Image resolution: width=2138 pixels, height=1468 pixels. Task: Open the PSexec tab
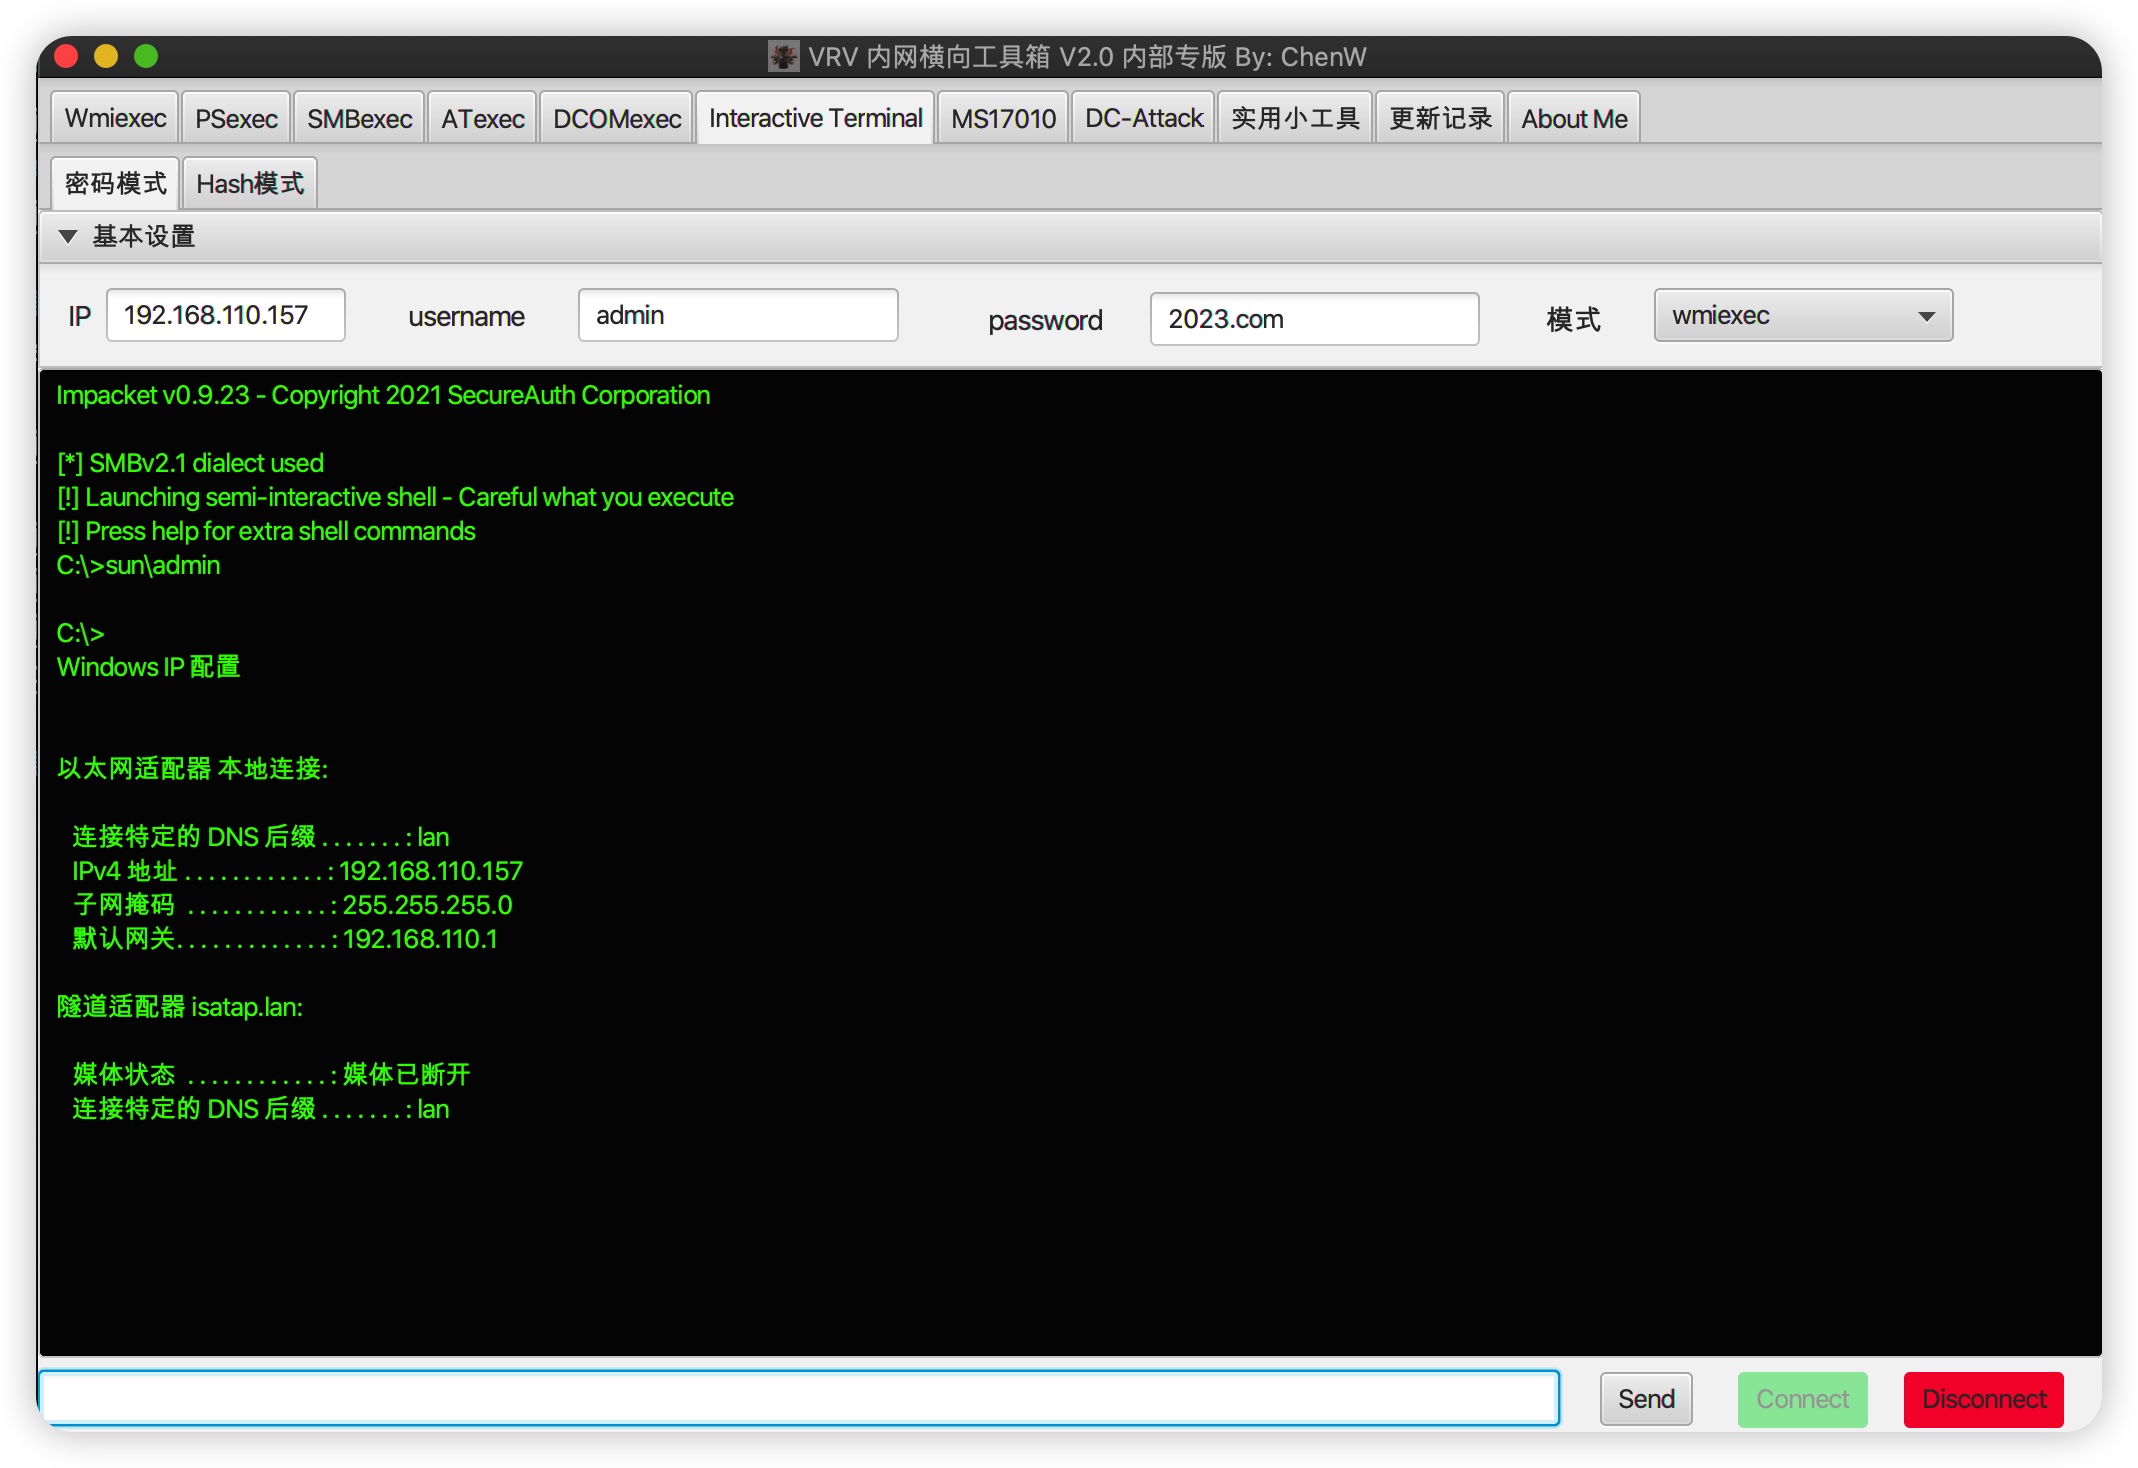coord(236,119)
